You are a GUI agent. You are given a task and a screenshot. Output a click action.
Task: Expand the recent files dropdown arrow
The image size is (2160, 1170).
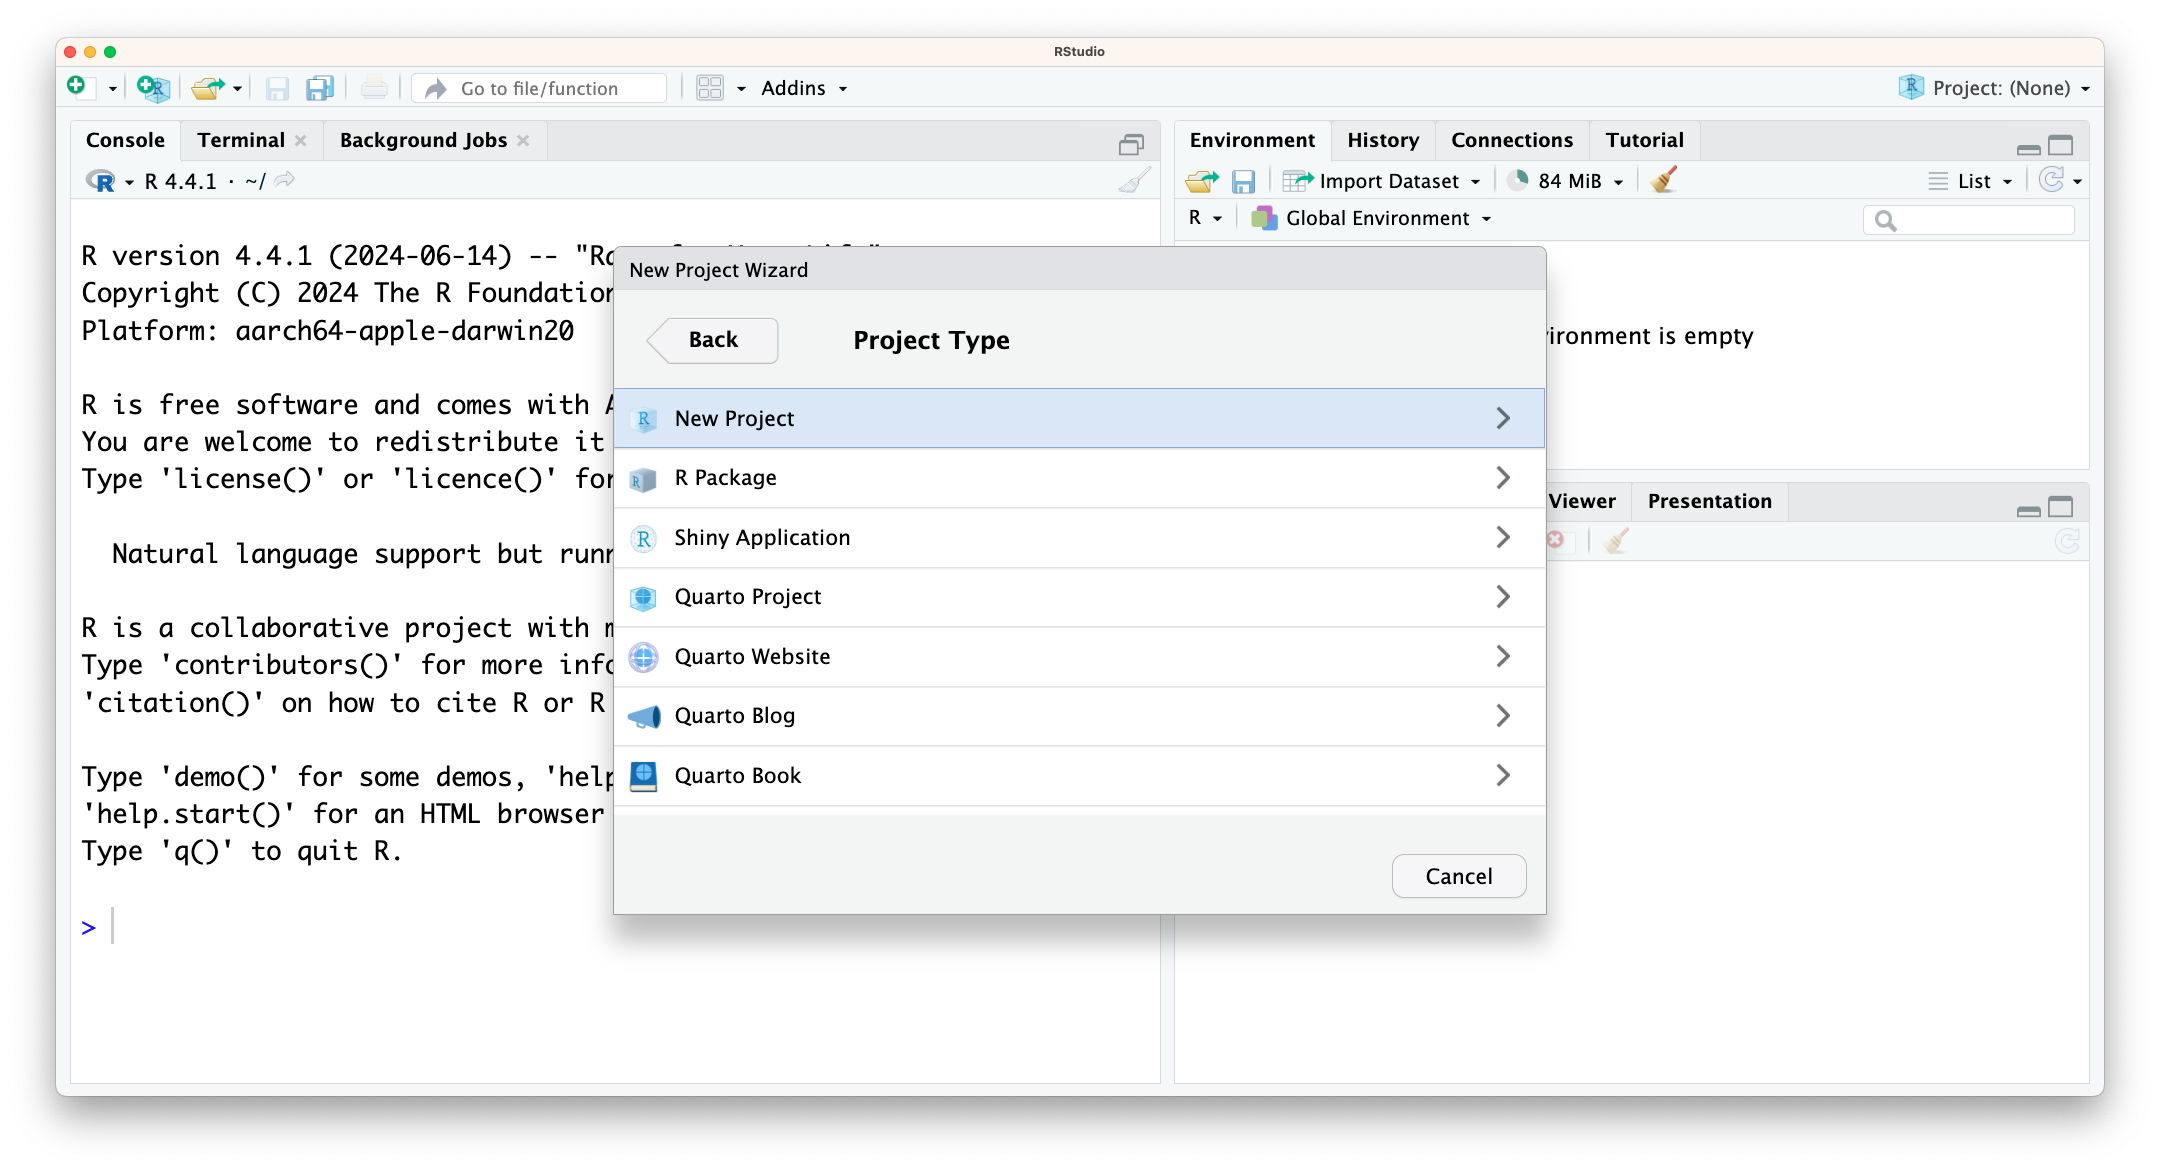[x=237, y=89]
